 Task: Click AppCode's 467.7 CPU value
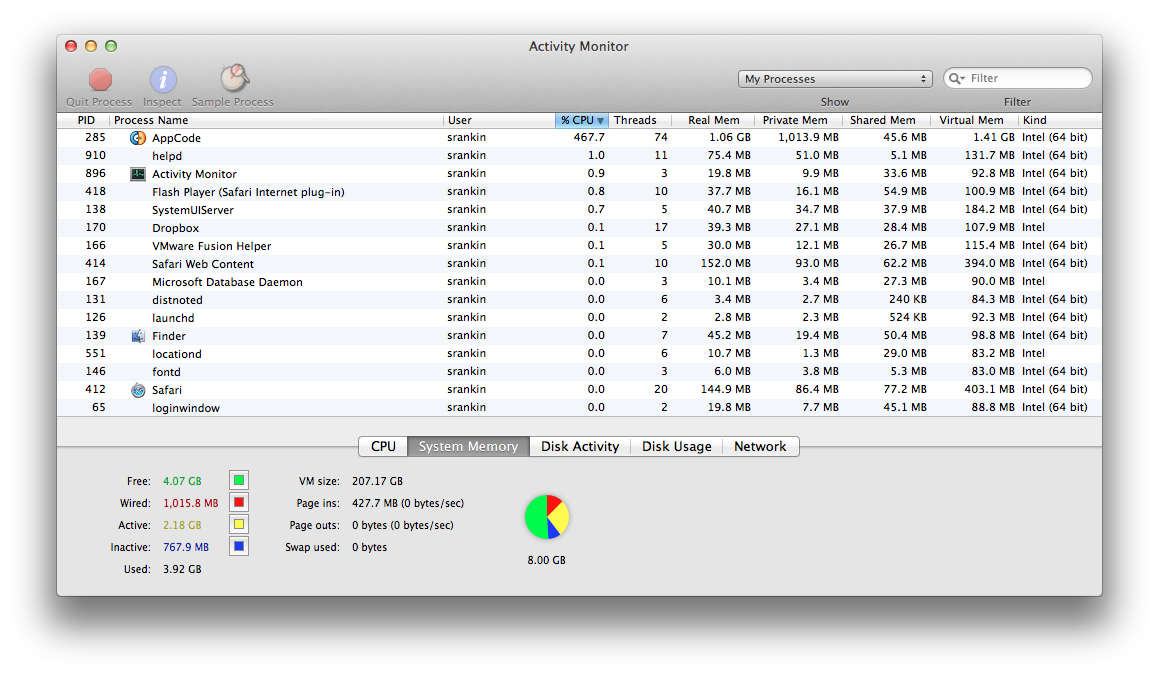(589, 138)
